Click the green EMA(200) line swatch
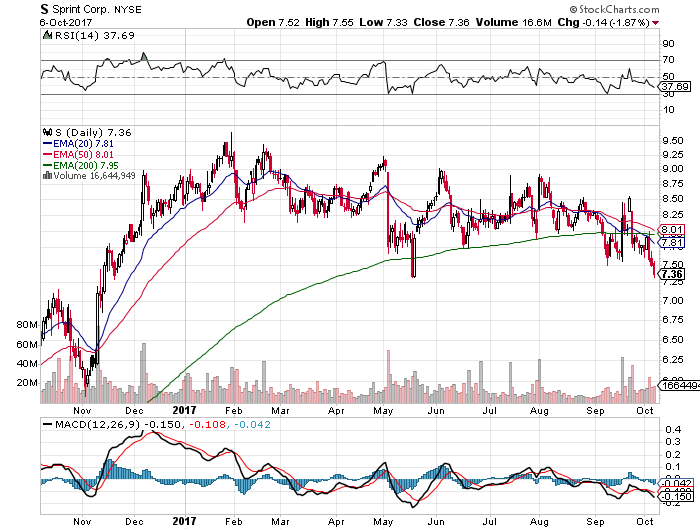Image resolution: width=700 pixels, height=530 pixels. tap(47, 165)
